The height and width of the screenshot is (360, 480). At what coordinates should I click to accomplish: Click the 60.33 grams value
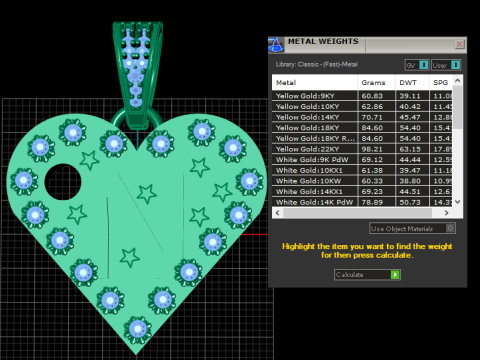click(x=372, y=181)
